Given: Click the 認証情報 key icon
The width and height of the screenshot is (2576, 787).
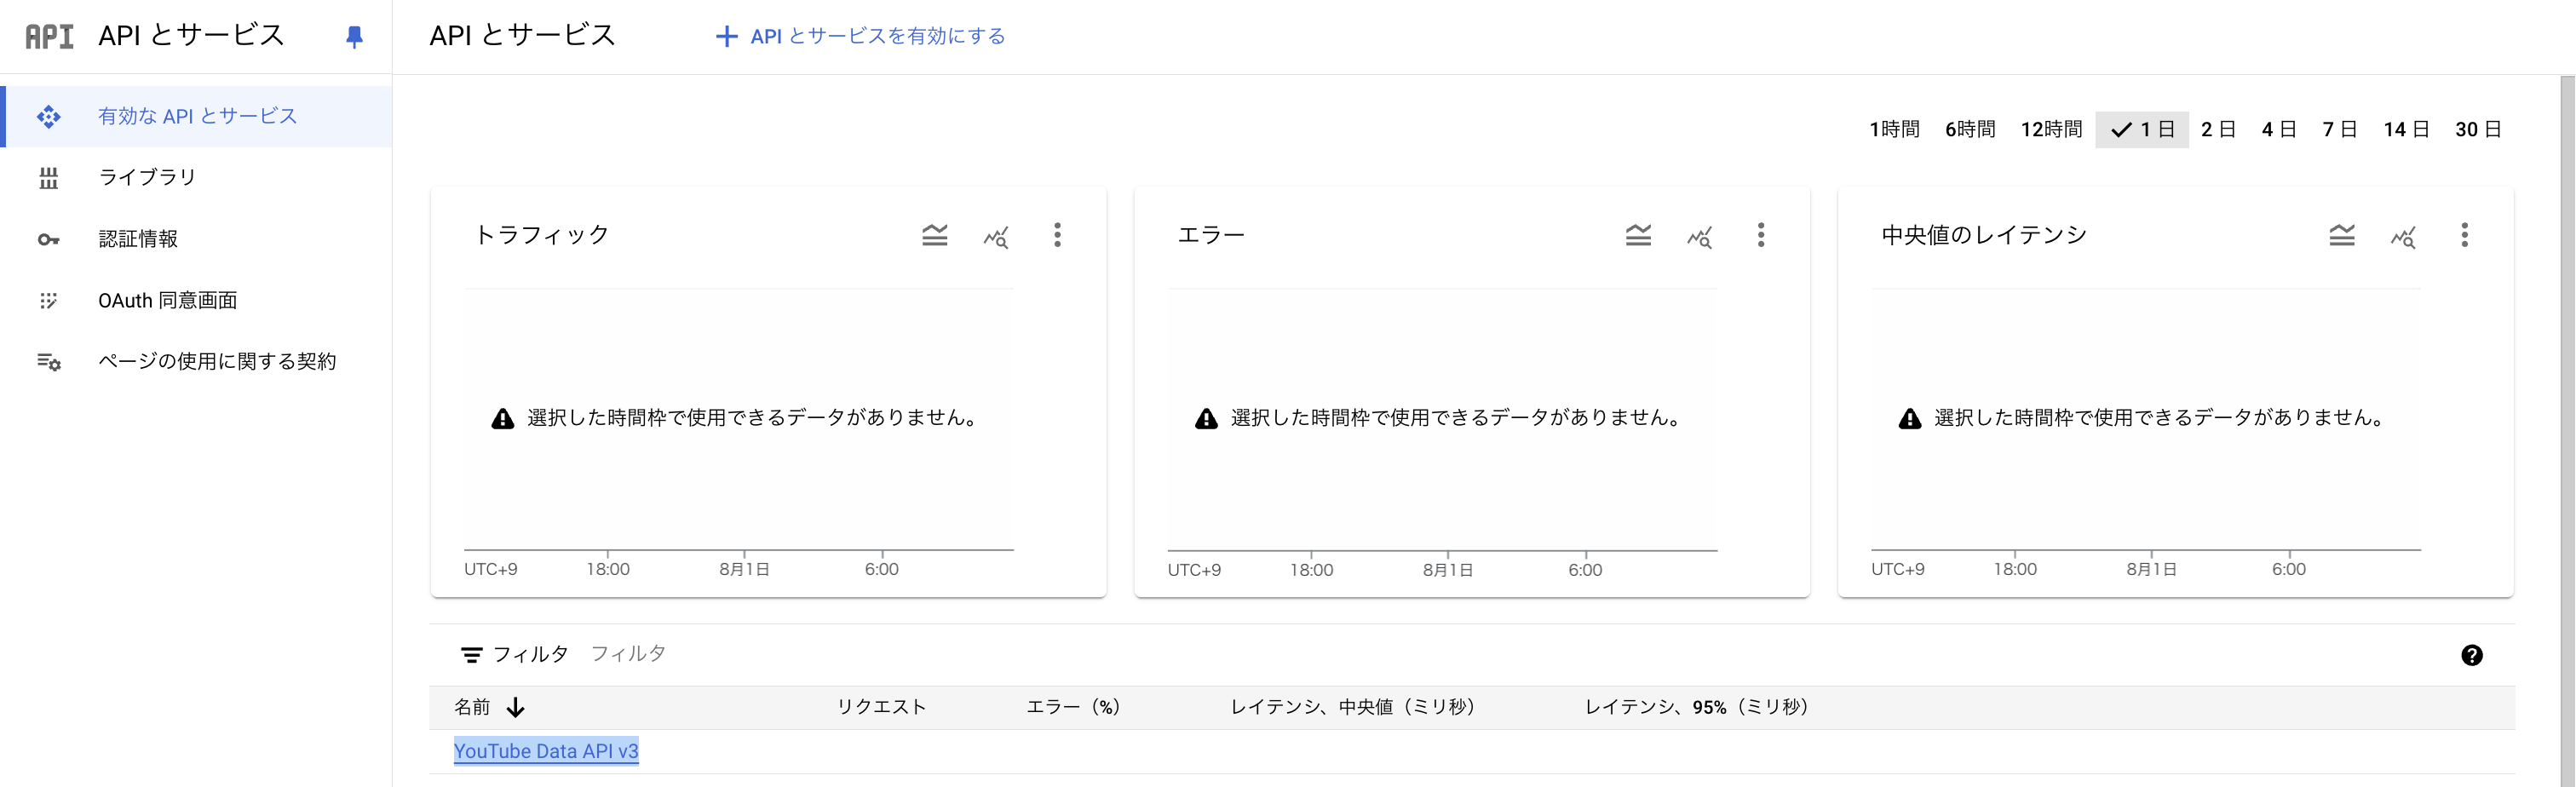Looking at the screenshot, I should coord(48,239).
